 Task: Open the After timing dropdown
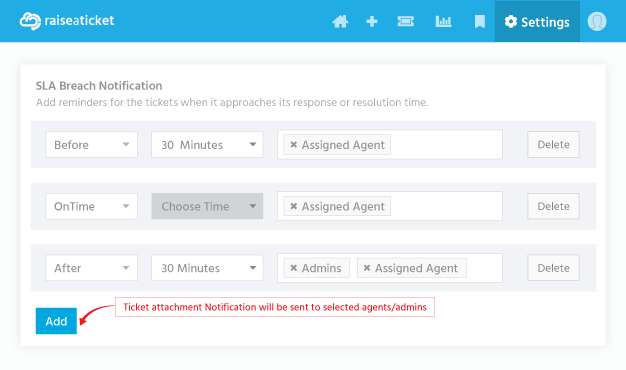coord(91,268)
